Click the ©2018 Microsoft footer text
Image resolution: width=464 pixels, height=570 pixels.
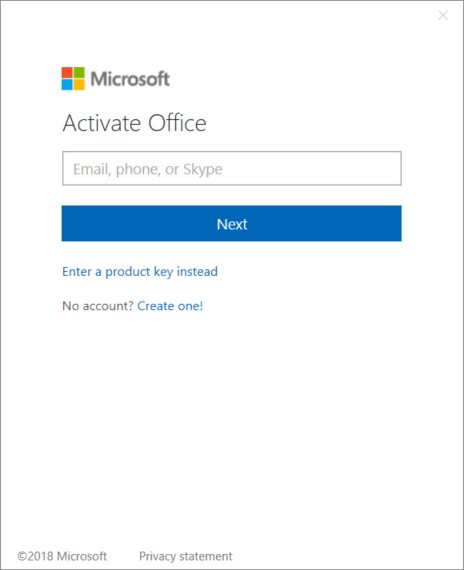[62, 556]
